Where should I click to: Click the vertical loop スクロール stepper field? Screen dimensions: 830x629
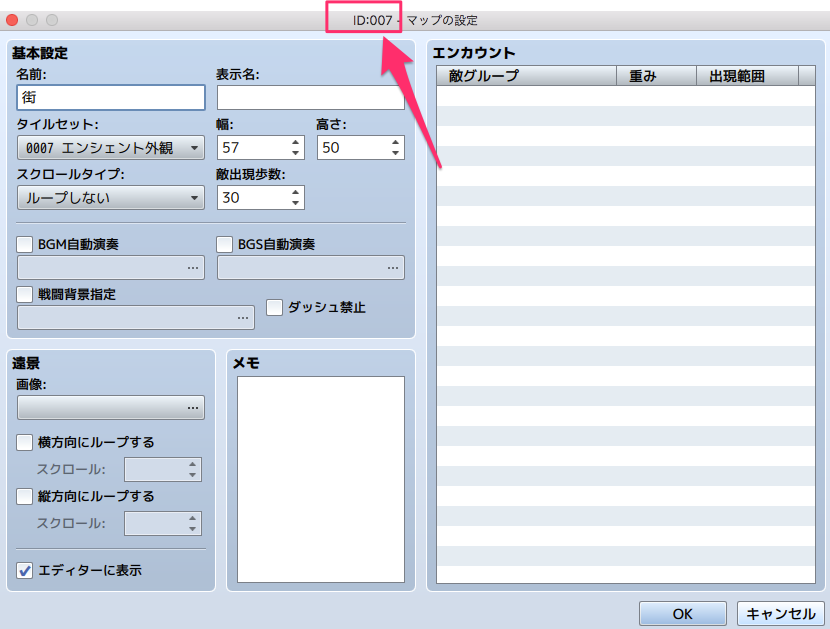click(163, 524)
